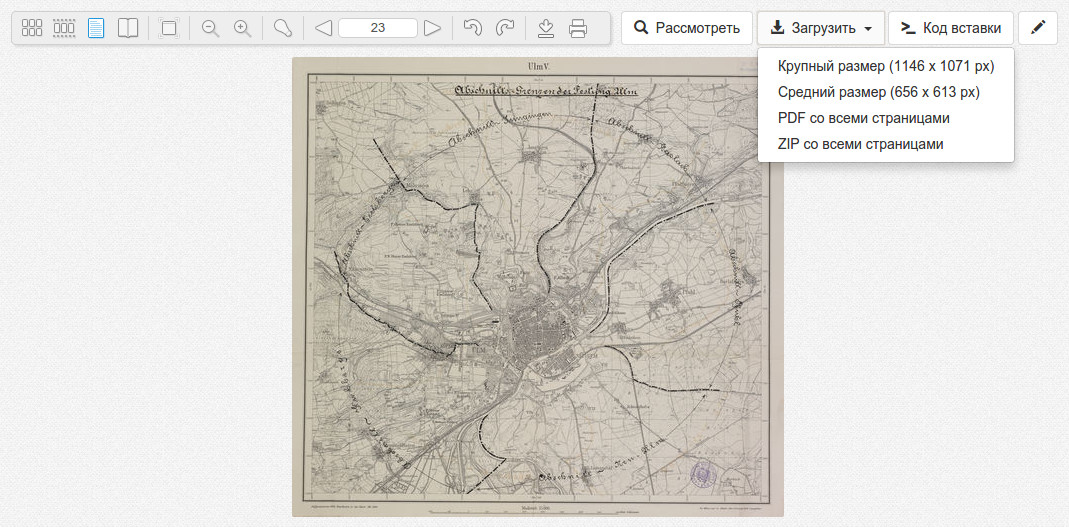The image size is (1069, 527).
Task: Rotate the page clockwise
Action: pyautogui.click(x=505, y=28)
